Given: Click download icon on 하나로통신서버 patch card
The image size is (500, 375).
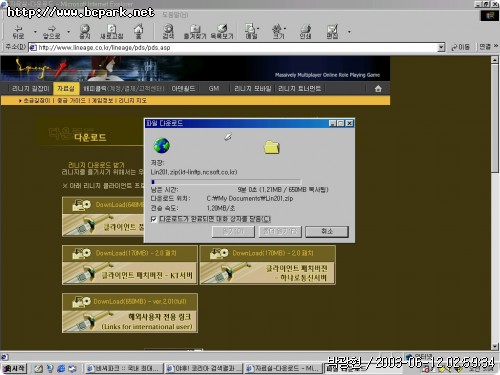Looking at the screenshot, I should point(219,253).
